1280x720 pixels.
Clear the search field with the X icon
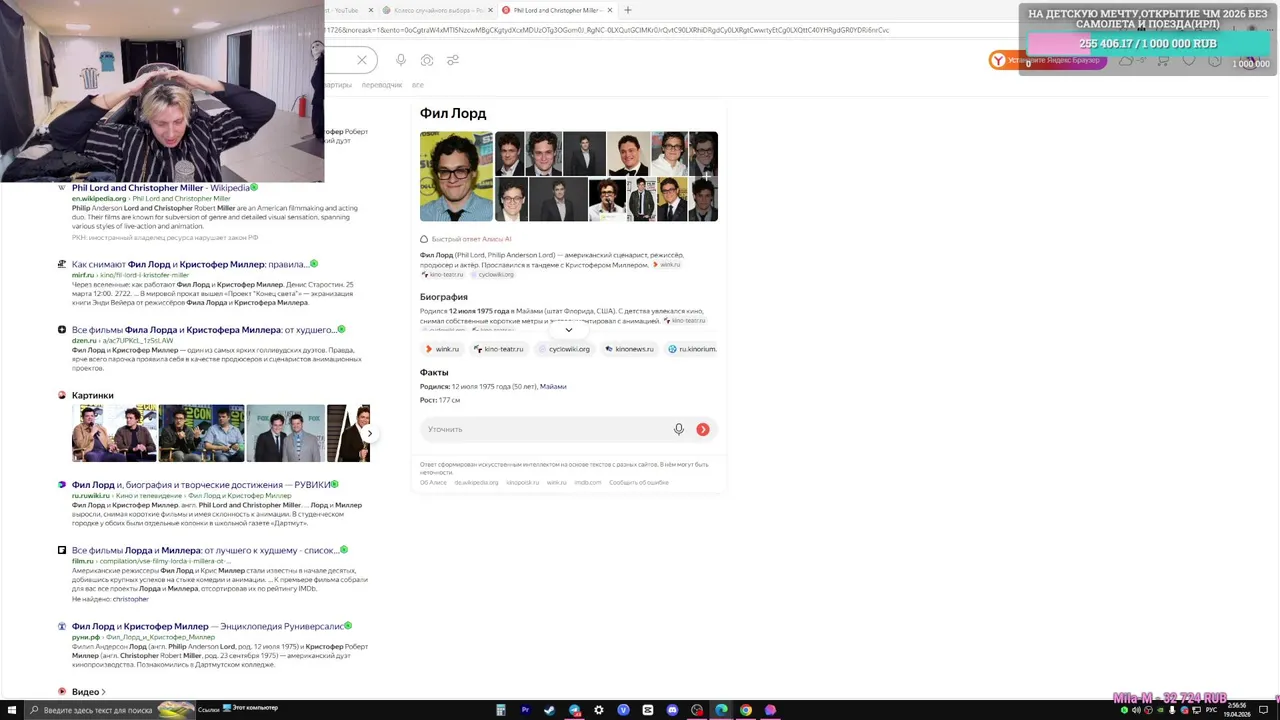362,60
